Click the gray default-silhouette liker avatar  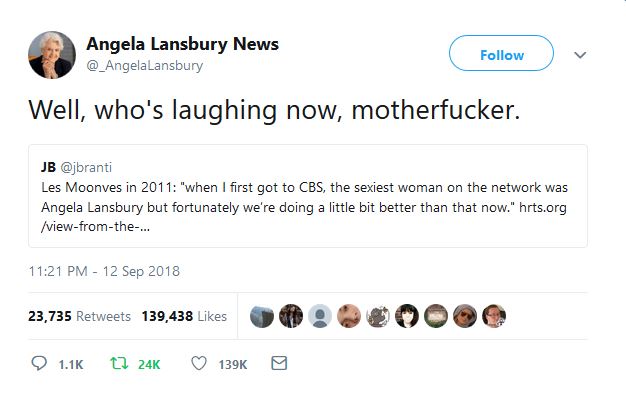click(x=320, y=316)
